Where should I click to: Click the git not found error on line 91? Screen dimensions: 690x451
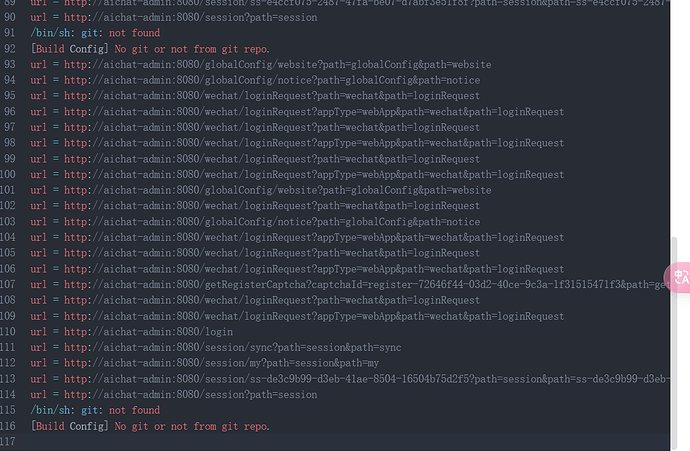(x=95, y=33)
